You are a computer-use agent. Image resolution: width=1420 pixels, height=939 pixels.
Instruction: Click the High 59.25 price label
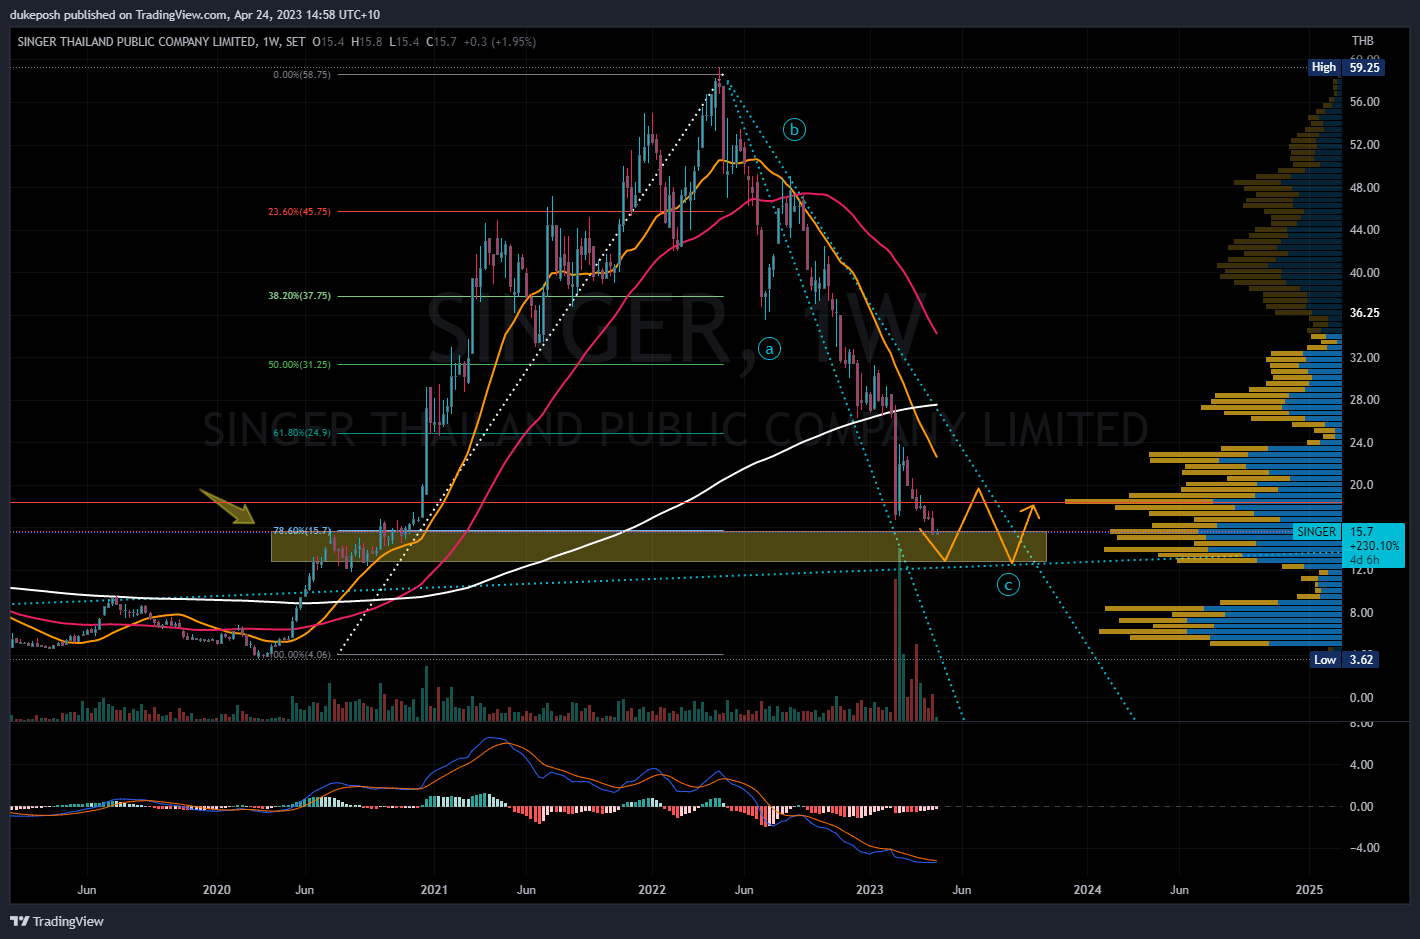pyautogui.click(x=1347, y=67)
